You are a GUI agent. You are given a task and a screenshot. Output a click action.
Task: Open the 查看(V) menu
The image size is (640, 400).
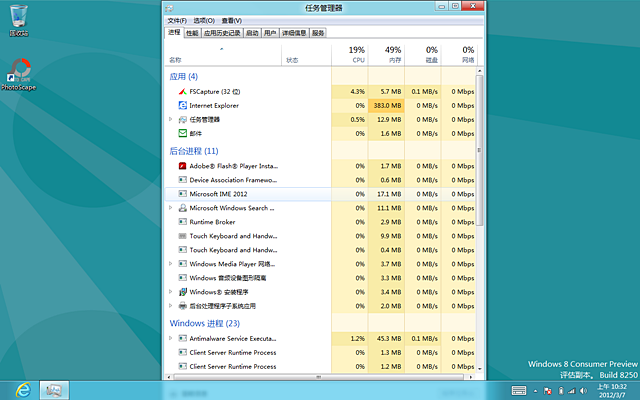tap(232, 20)
